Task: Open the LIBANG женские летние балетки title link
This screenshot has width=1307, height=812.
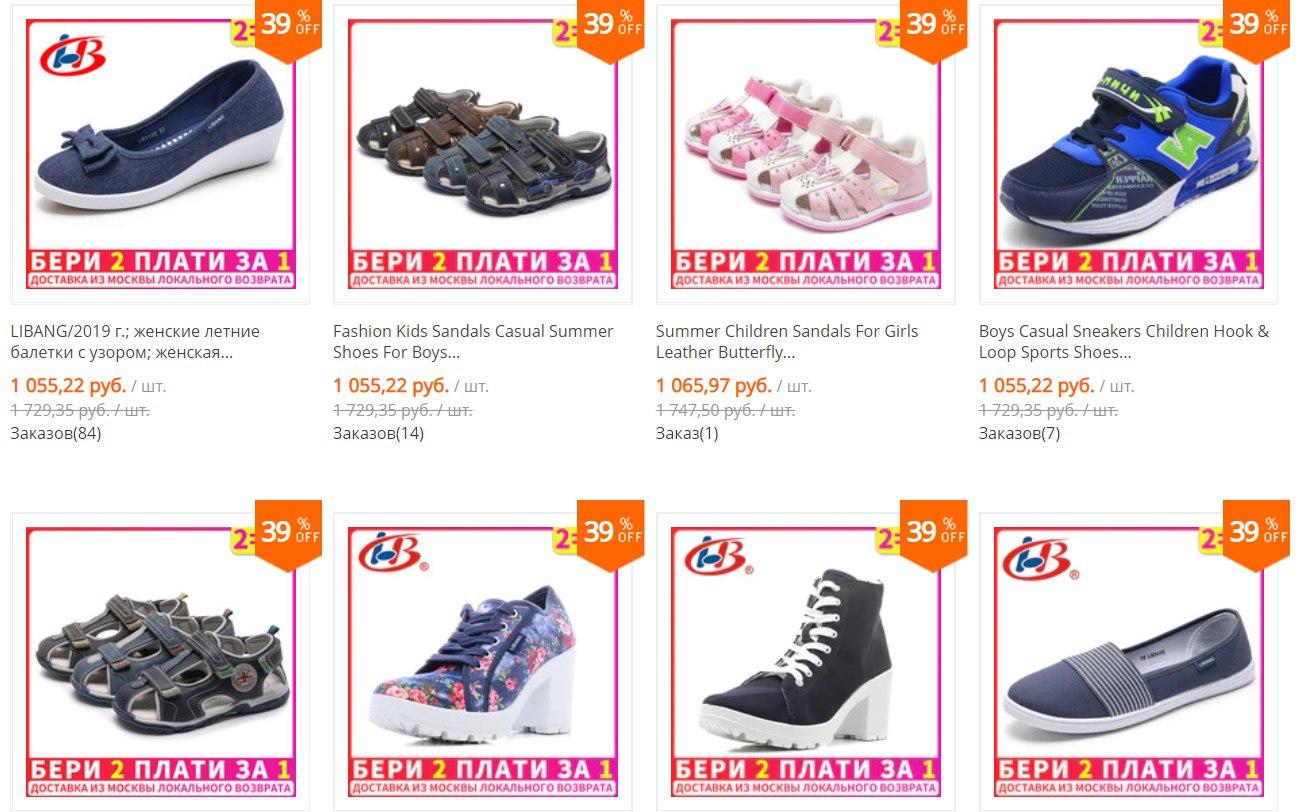Action: 135,342
